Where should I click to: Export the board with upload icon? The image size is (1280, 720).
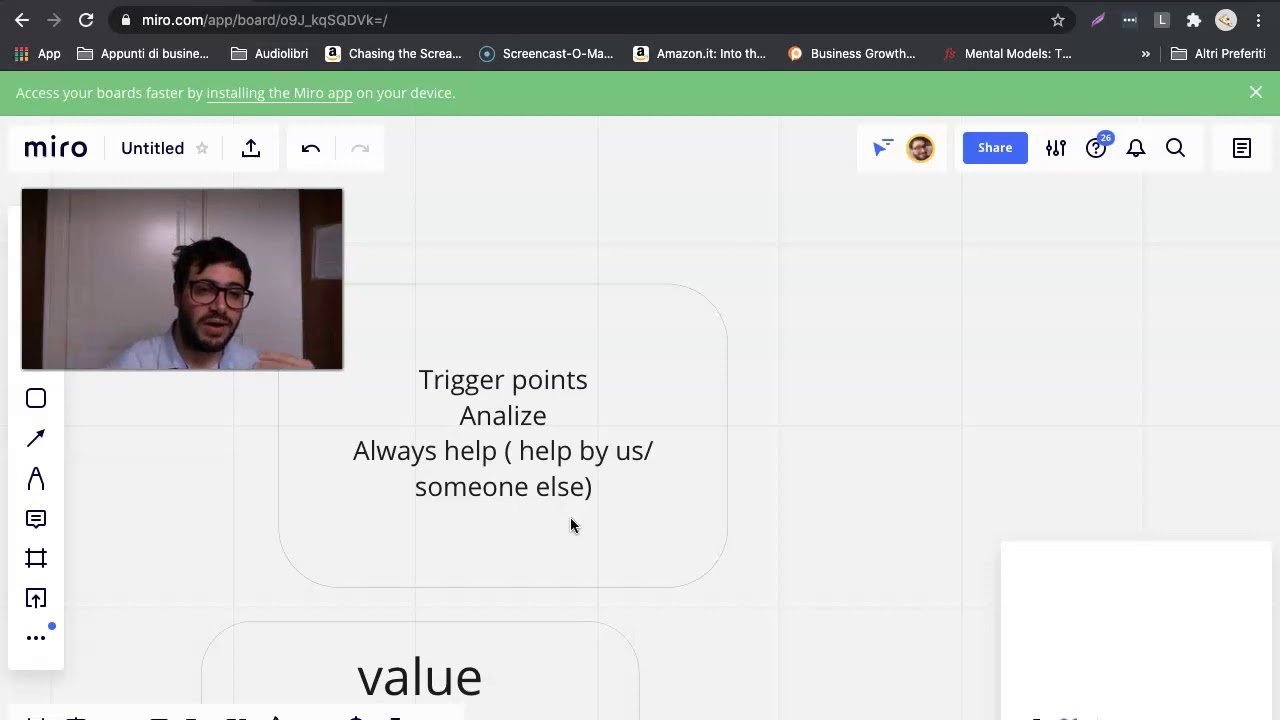pos(251,148)
